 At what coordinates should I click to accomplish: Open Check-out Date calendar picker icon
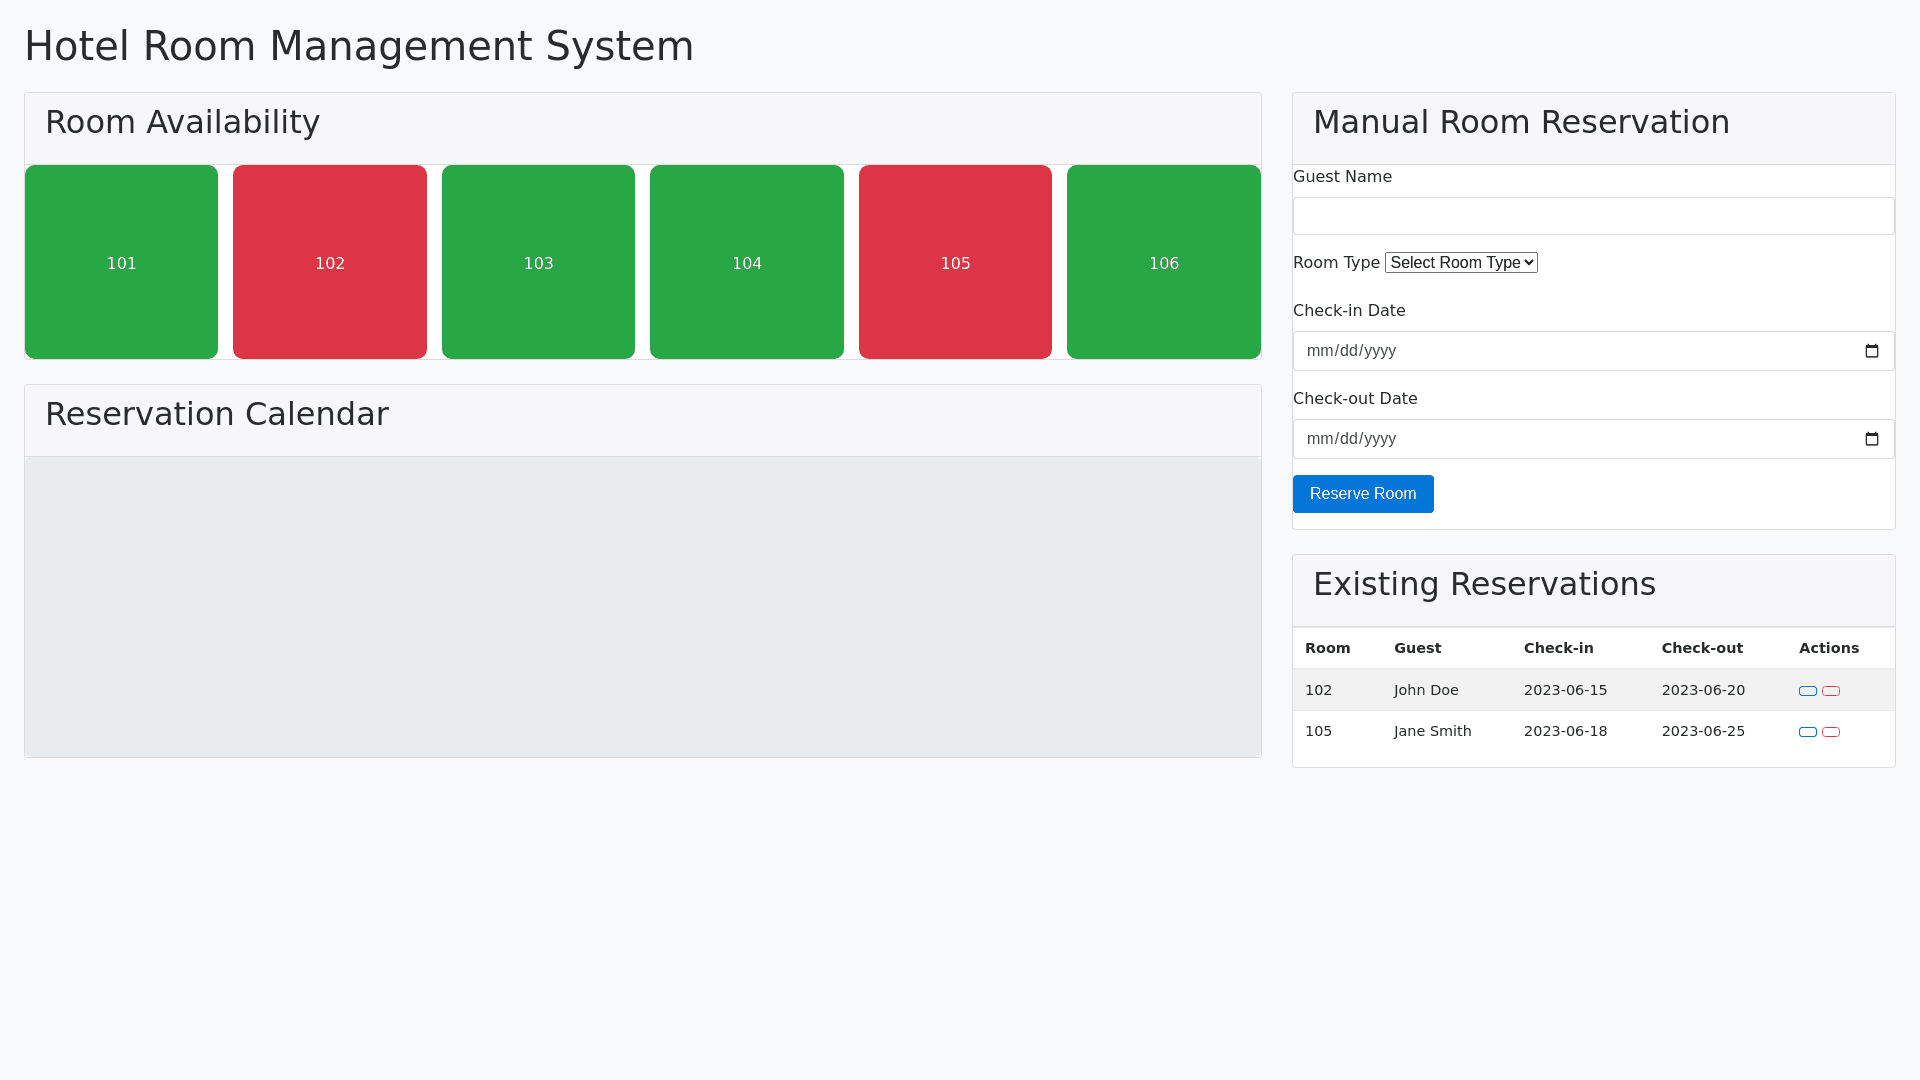pyautogui.click(x=1872, y=439)
